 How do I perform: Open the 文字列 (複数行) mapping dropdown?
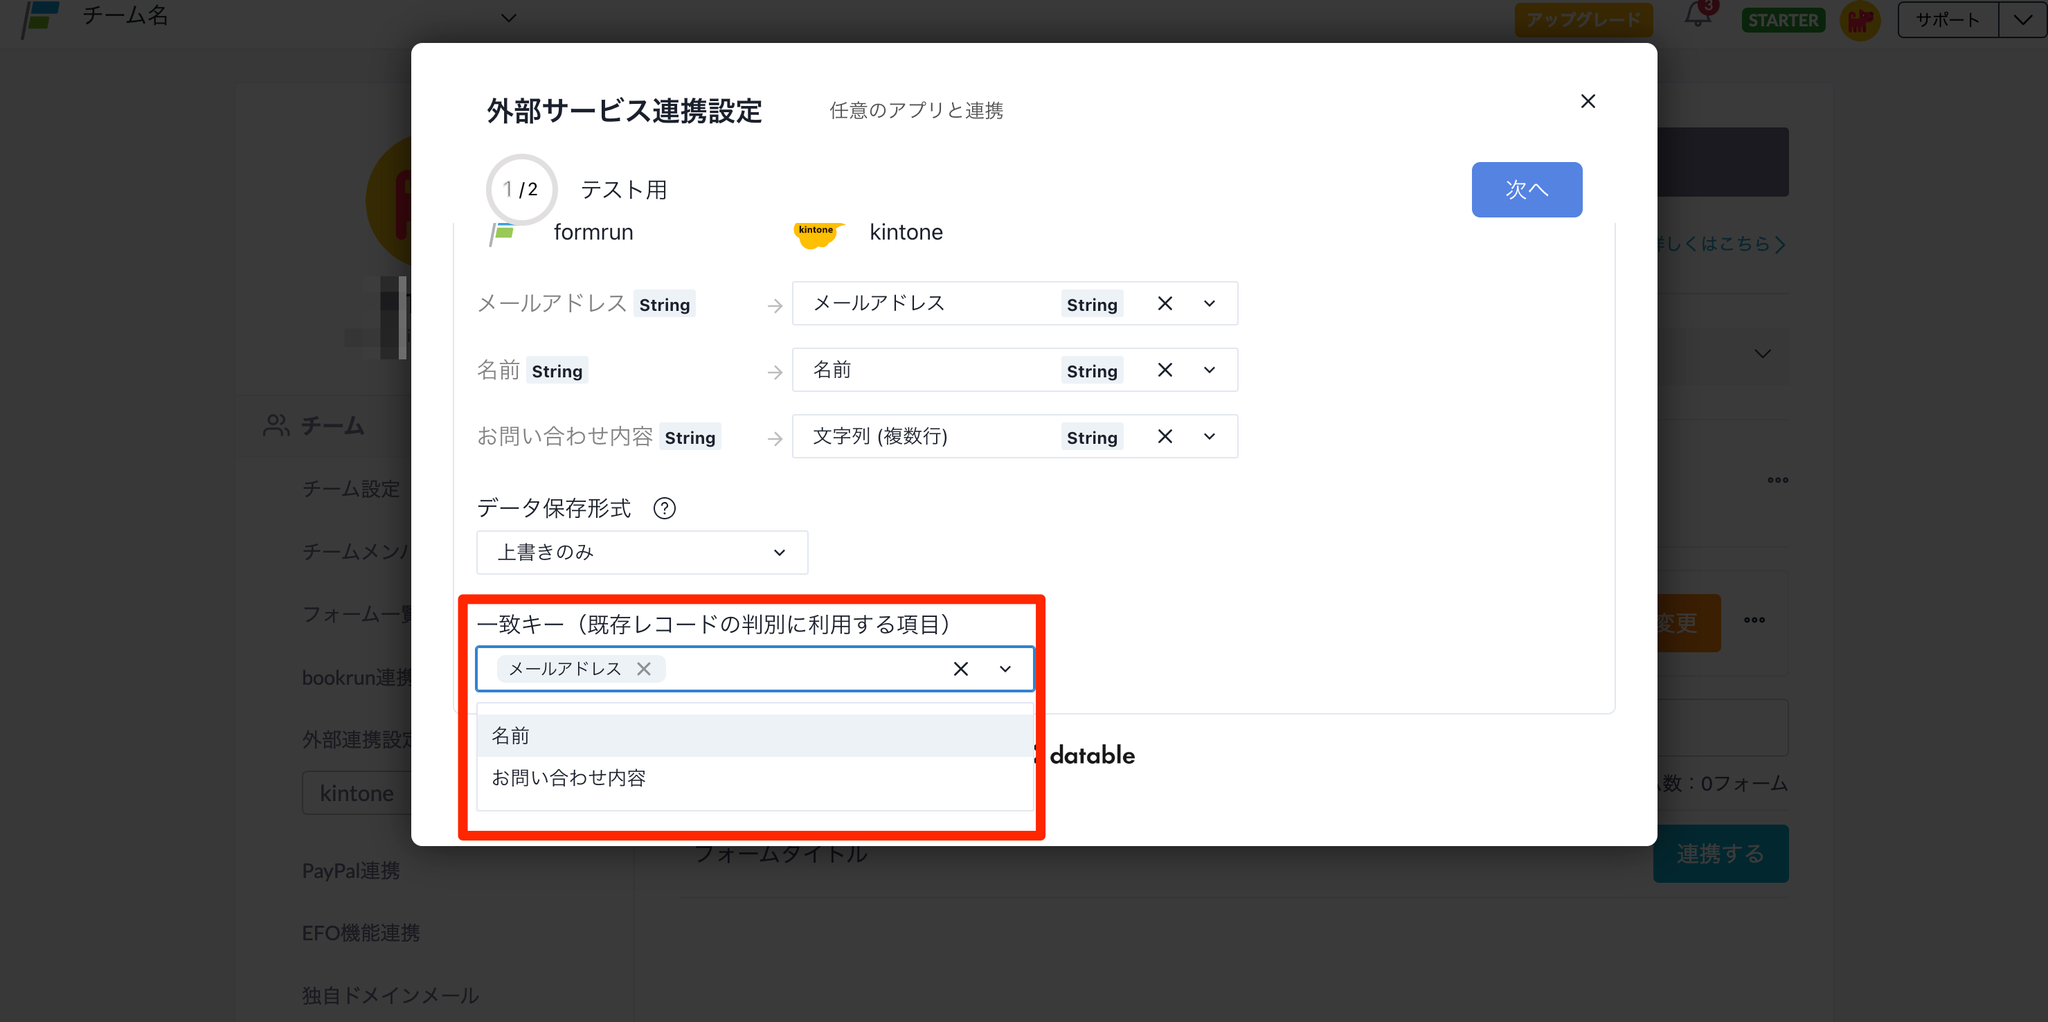click(x=1209, y=437)
